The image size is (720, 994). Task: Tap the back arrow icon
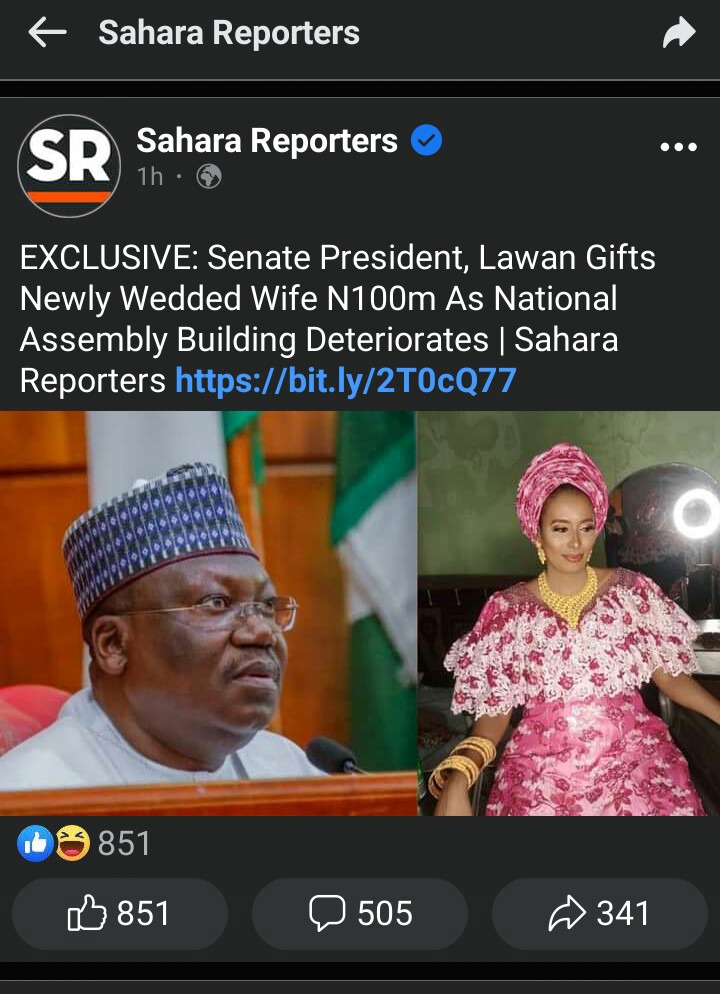coord(48,32)
